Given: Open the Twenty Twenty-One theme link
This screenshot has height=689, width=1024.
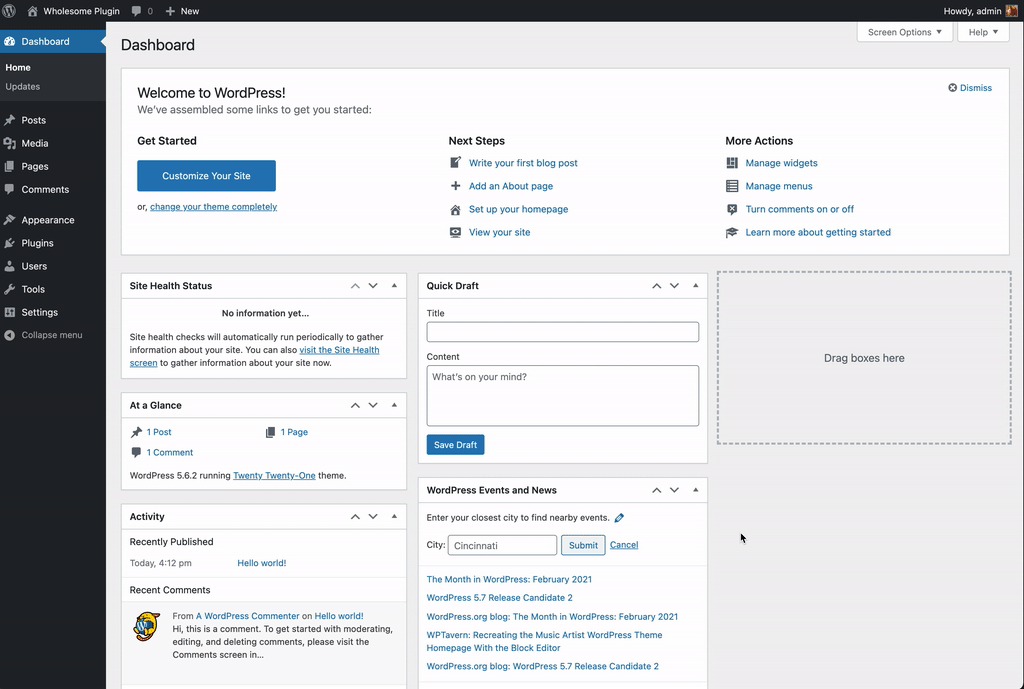Looking at the screenshot, I should 274,475.
